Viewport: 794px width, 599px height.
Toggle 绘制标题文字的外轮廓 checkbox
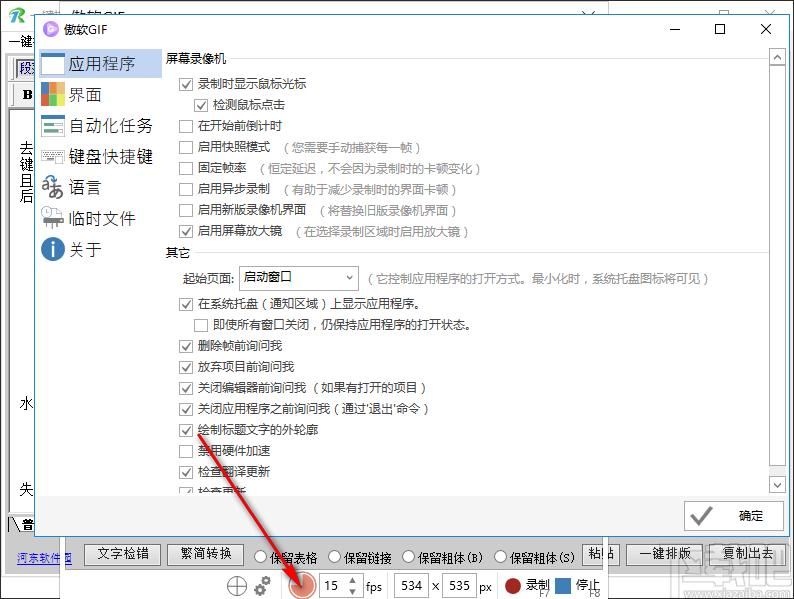(x=186, y=430)
